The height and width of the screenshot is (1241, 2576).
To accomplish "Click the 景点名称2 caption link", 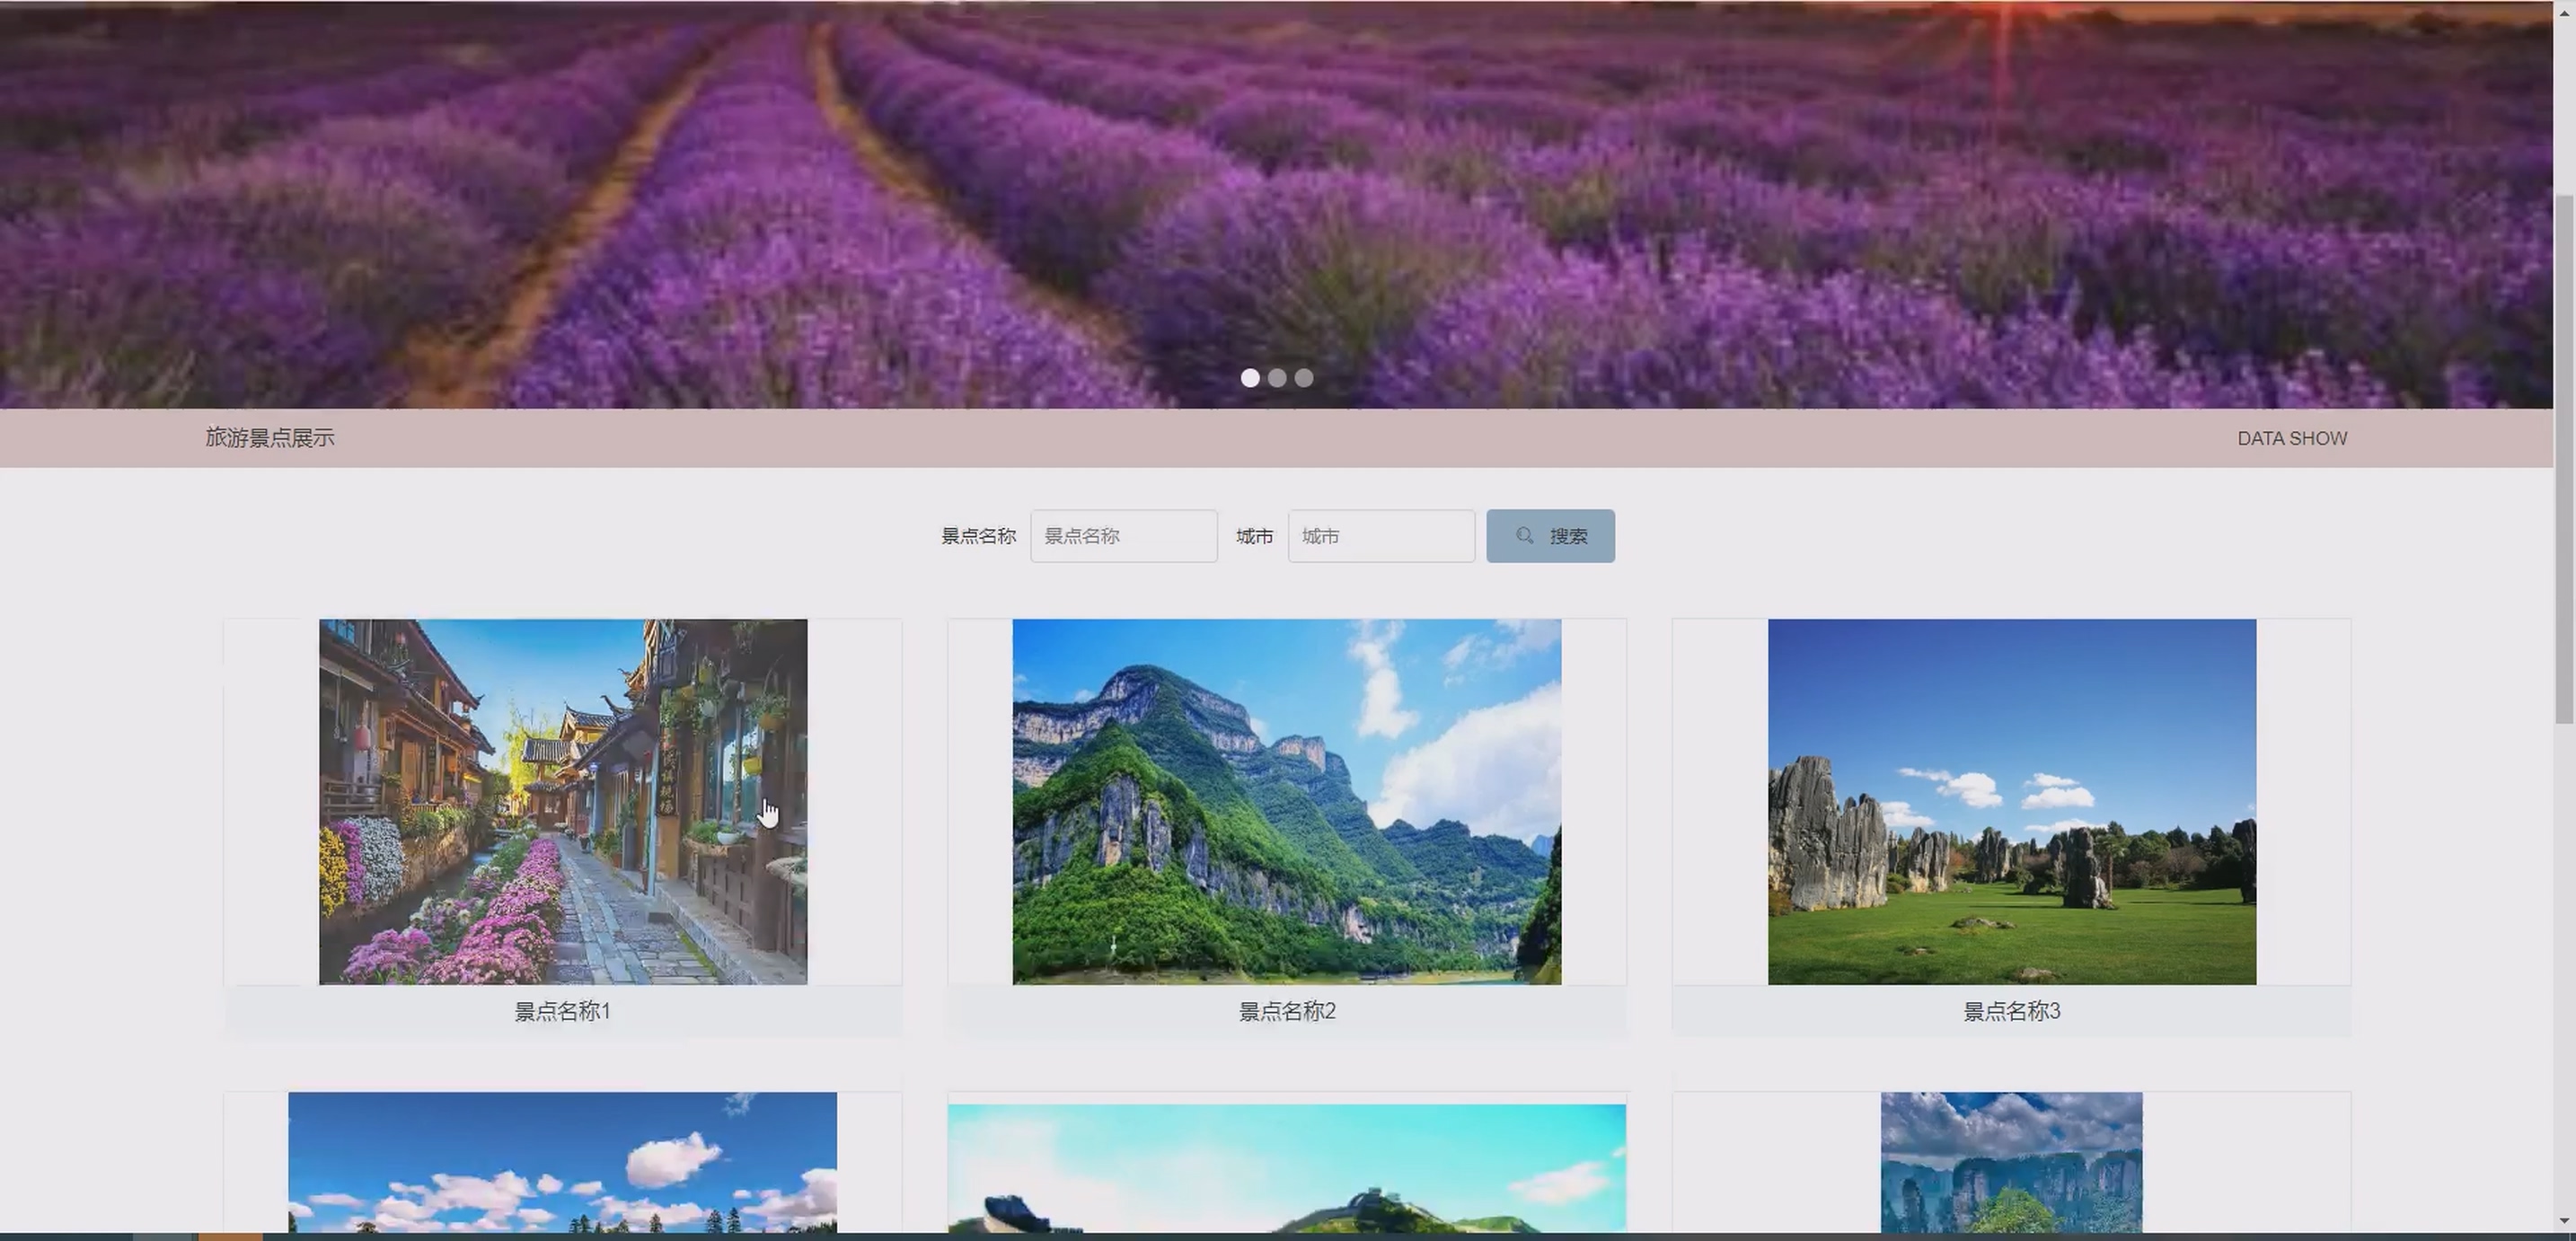I will click(1287, 1011).
